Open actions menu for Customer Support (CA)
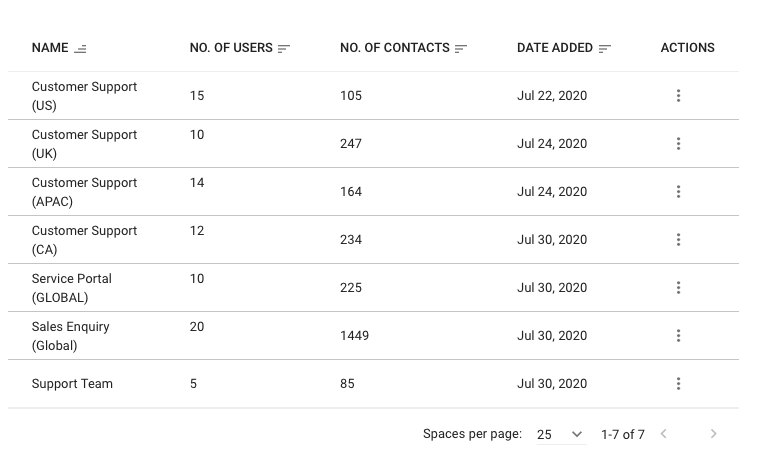 click(x=678, y=240)
